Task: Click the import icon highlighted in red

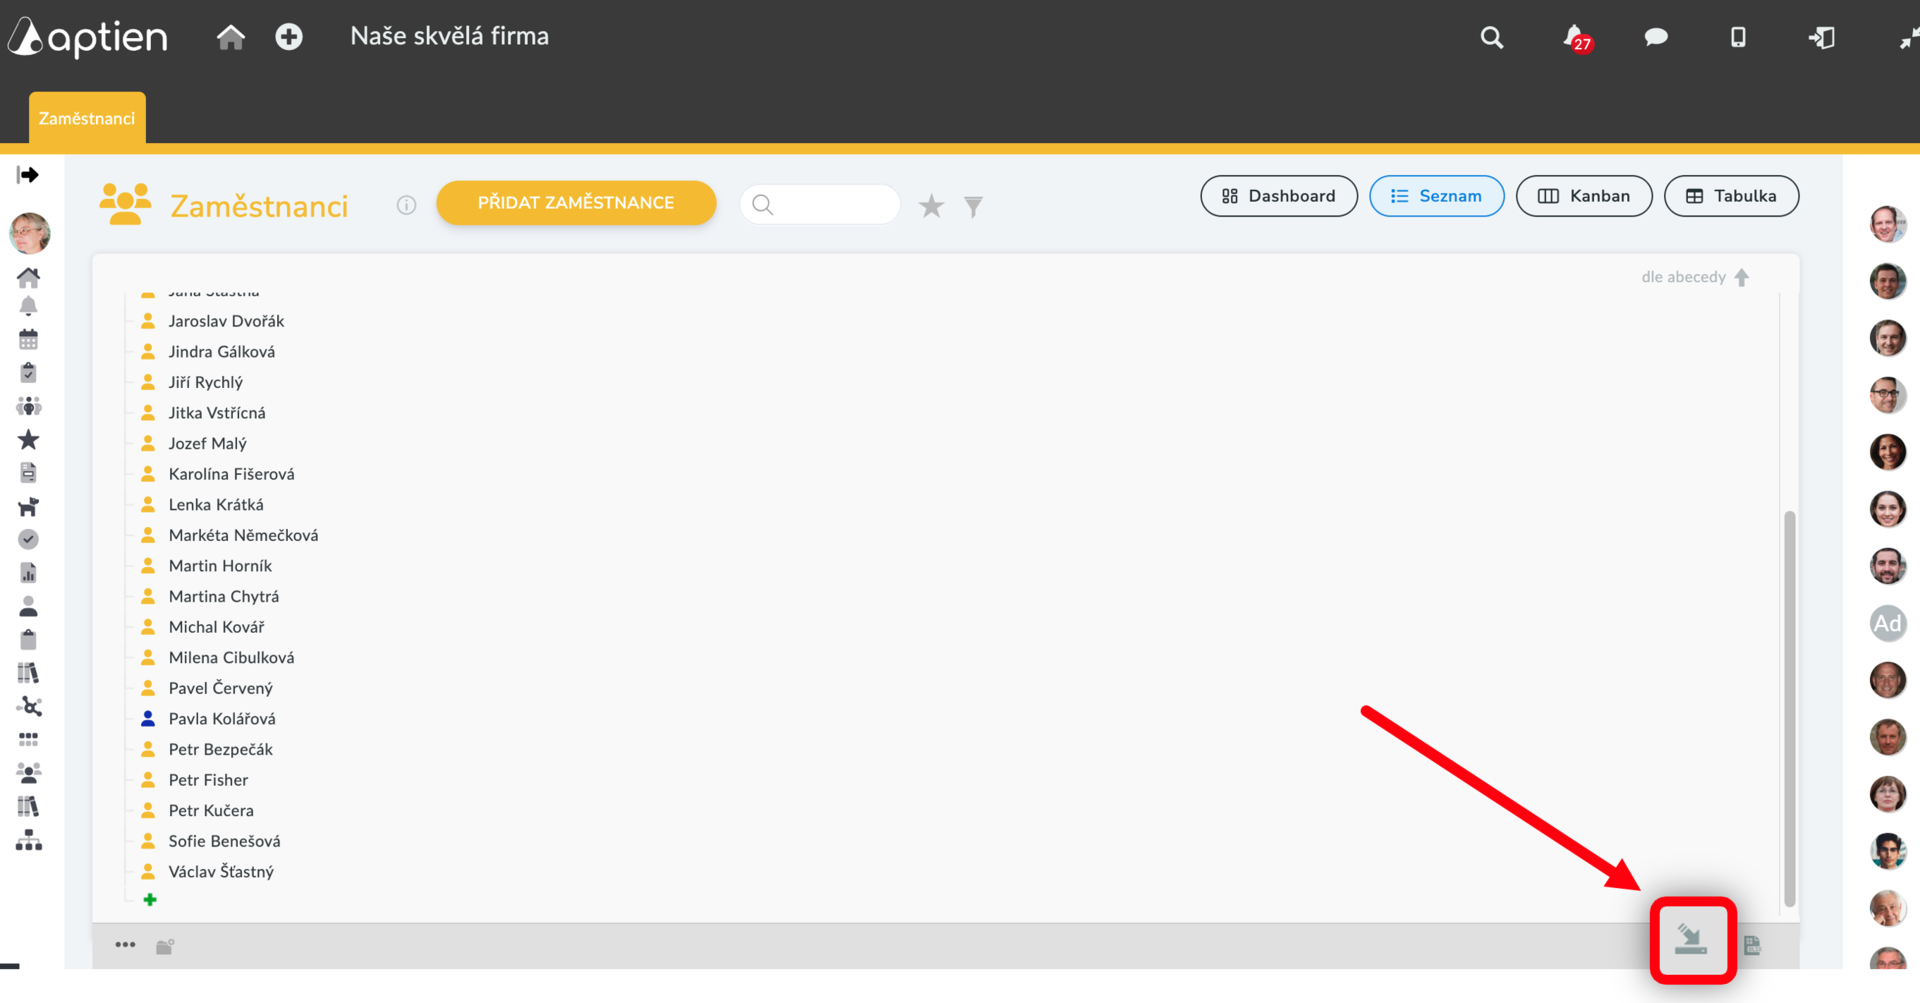Action: [1691, 939]
